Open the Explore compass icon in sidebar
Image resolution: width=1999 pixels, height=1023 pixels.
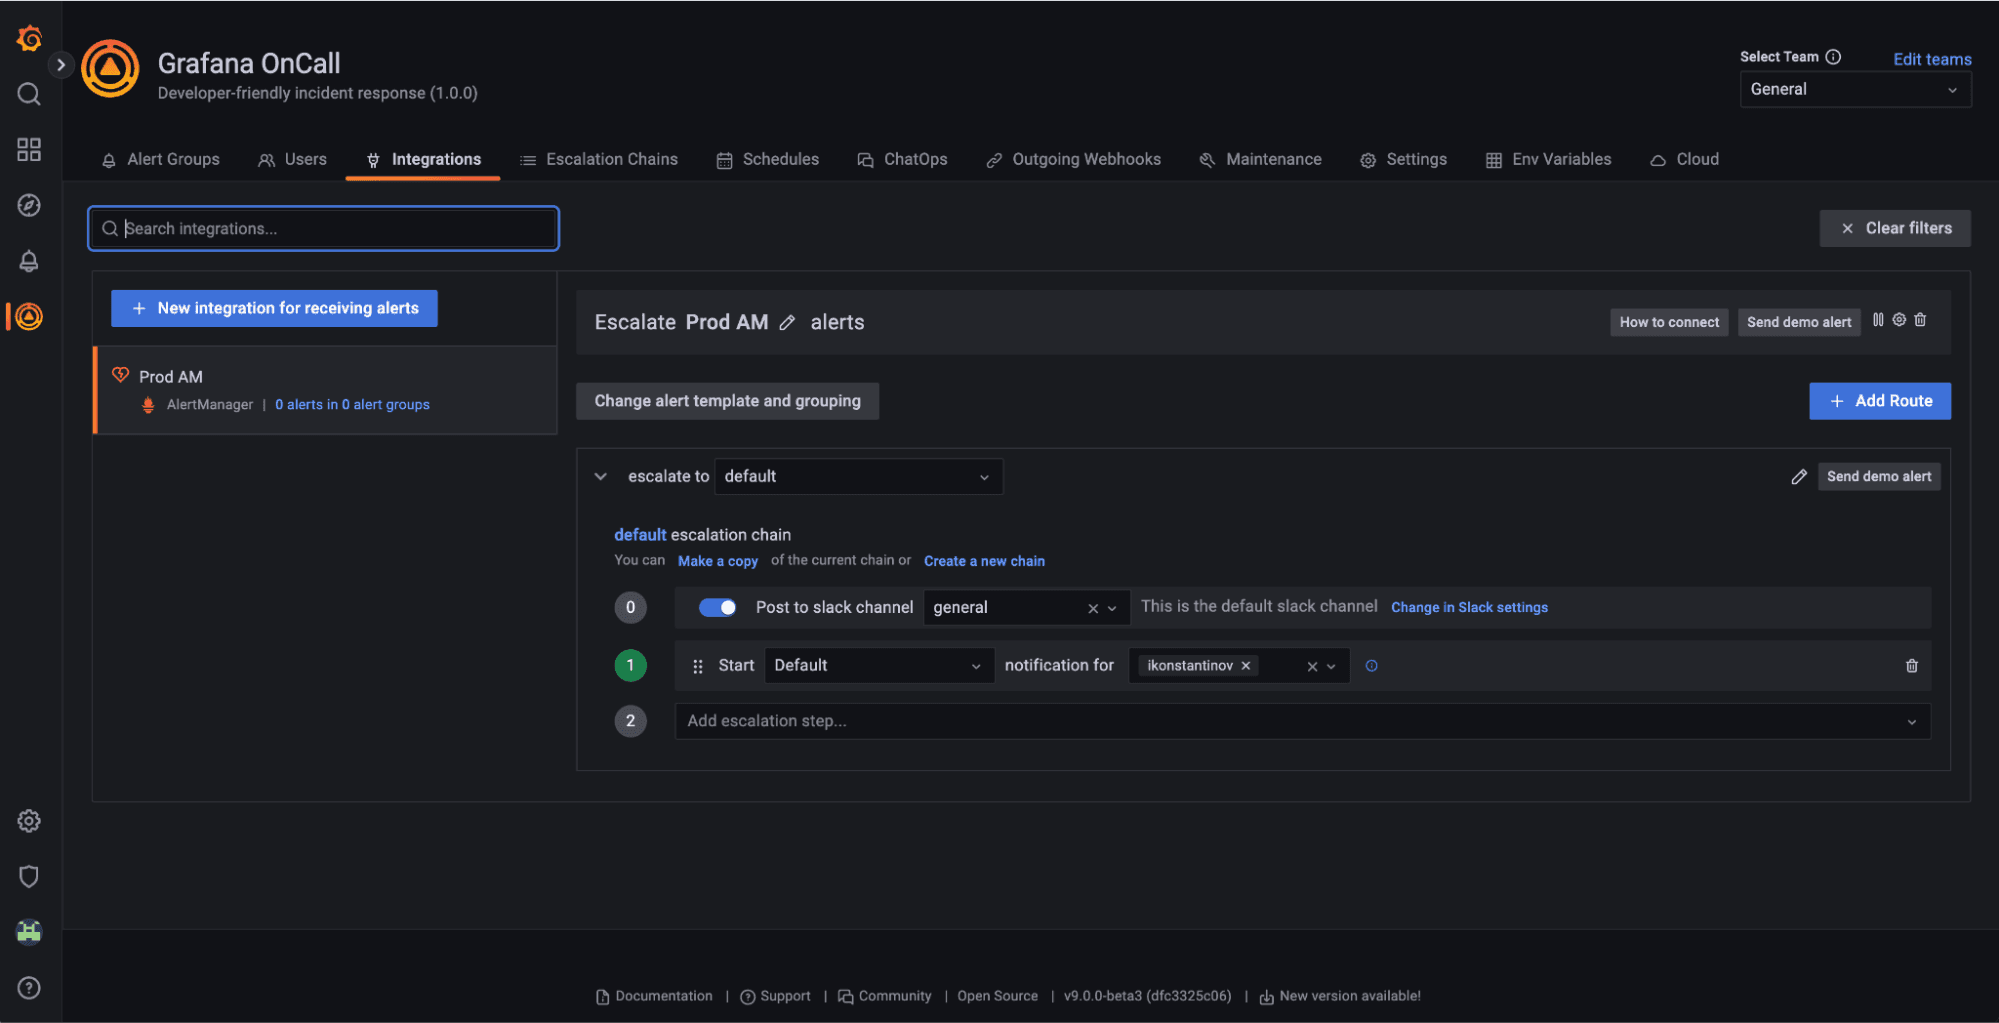pyautogui.click(x=28, y=205)
